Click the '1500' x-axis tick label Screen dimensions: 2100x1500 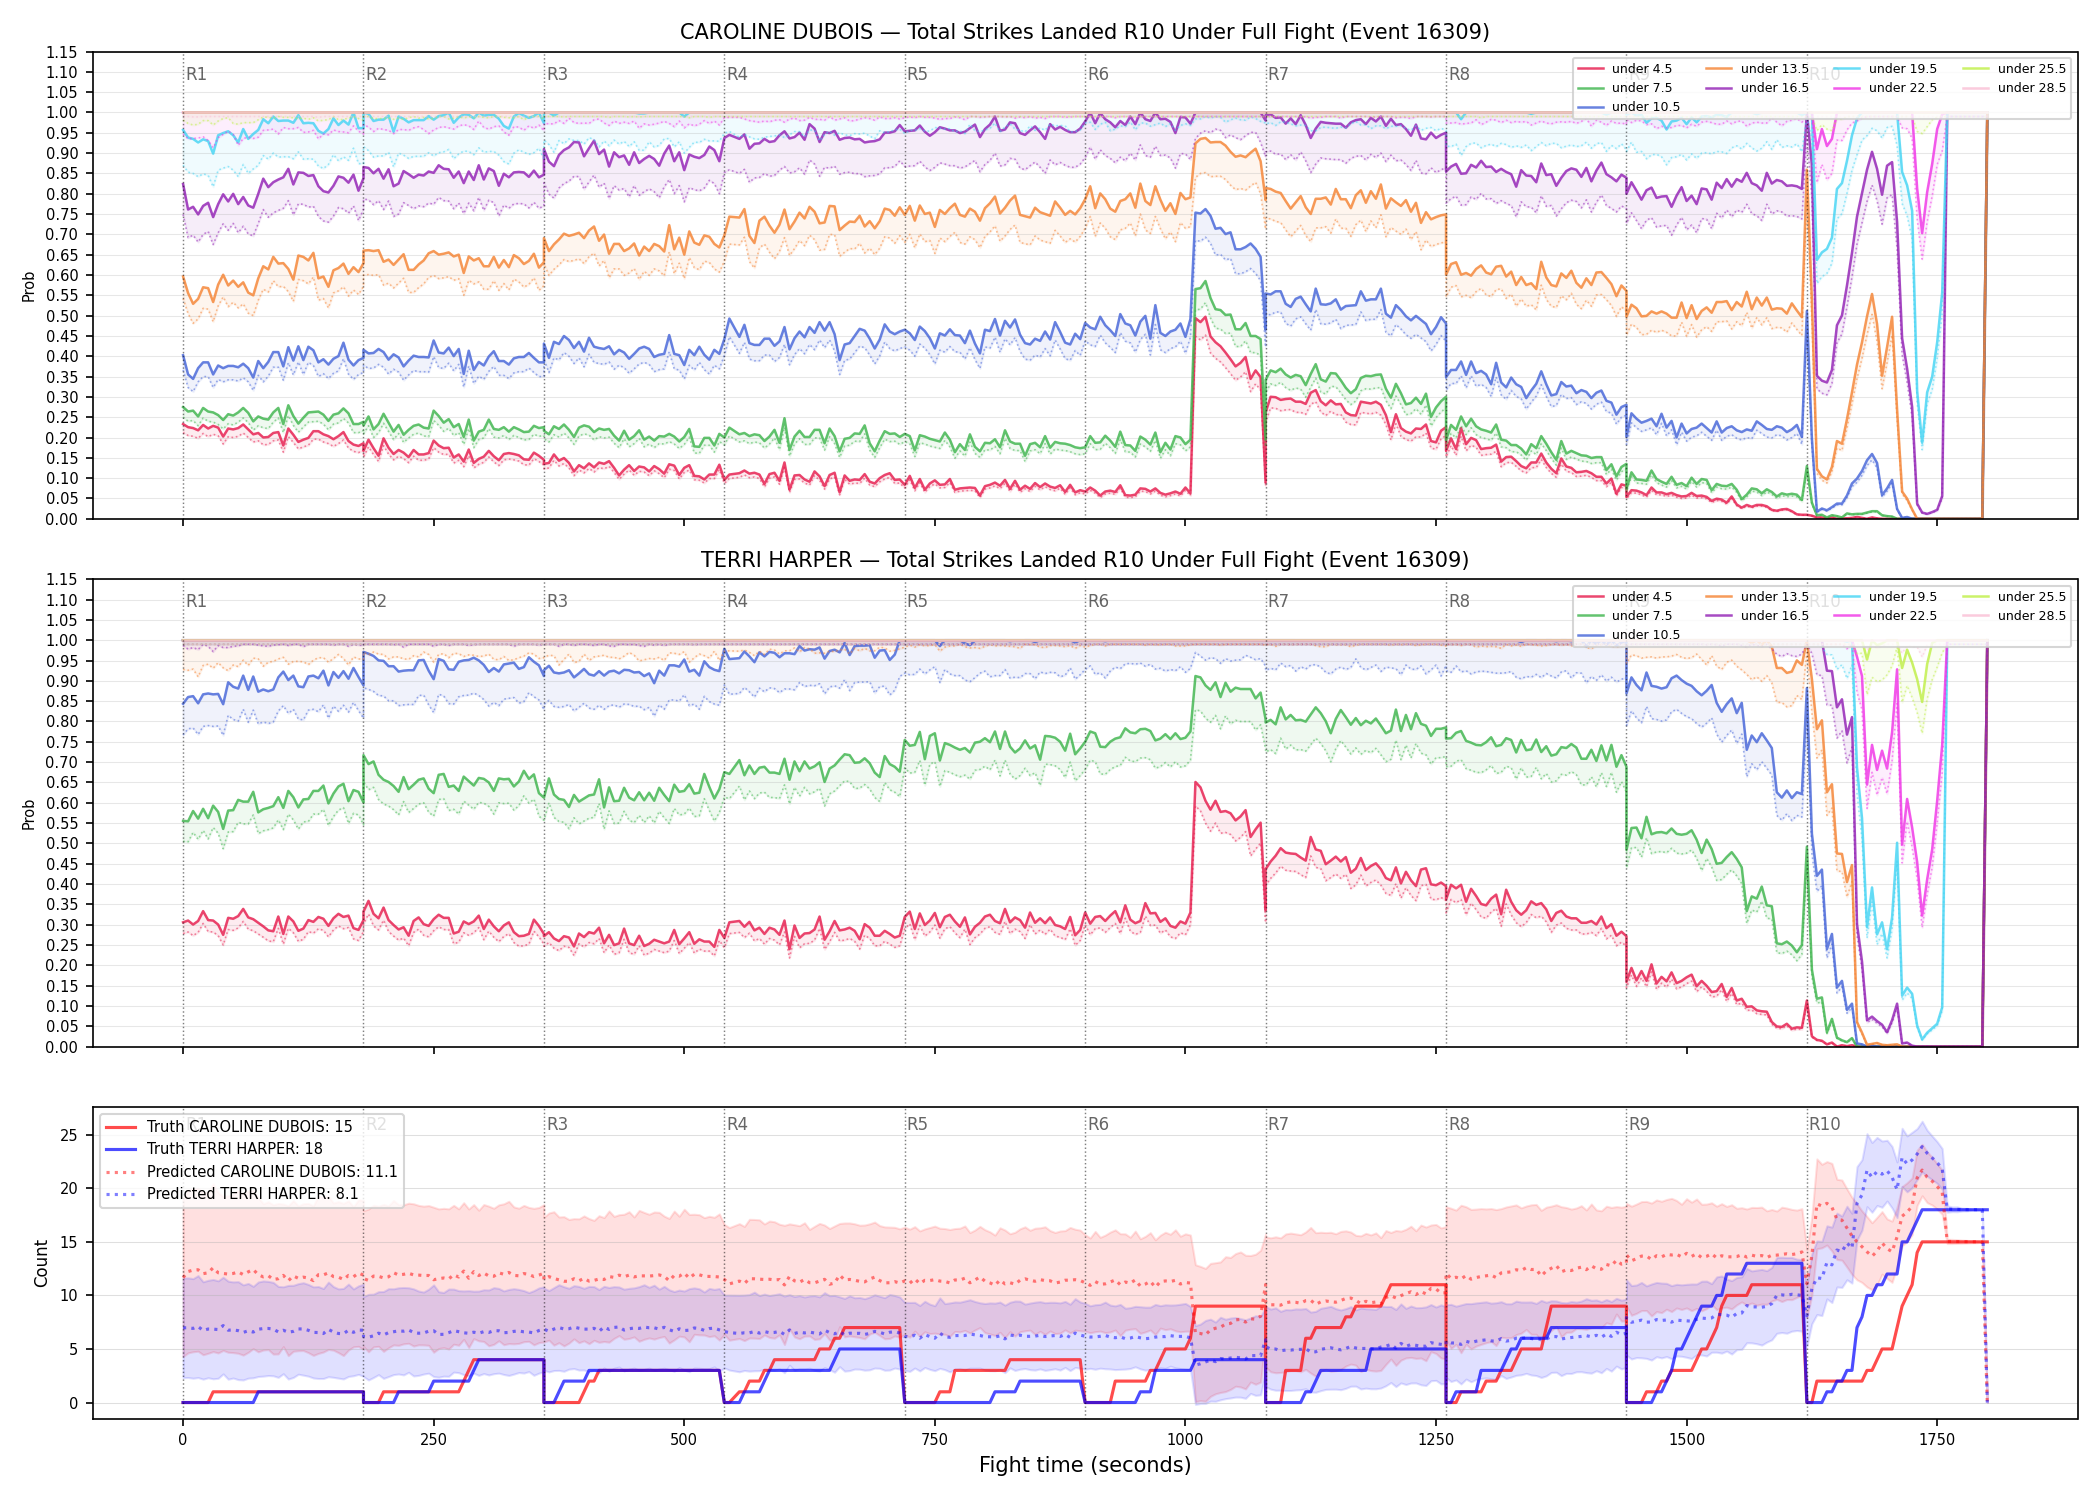click(x=1687, y=1440)
